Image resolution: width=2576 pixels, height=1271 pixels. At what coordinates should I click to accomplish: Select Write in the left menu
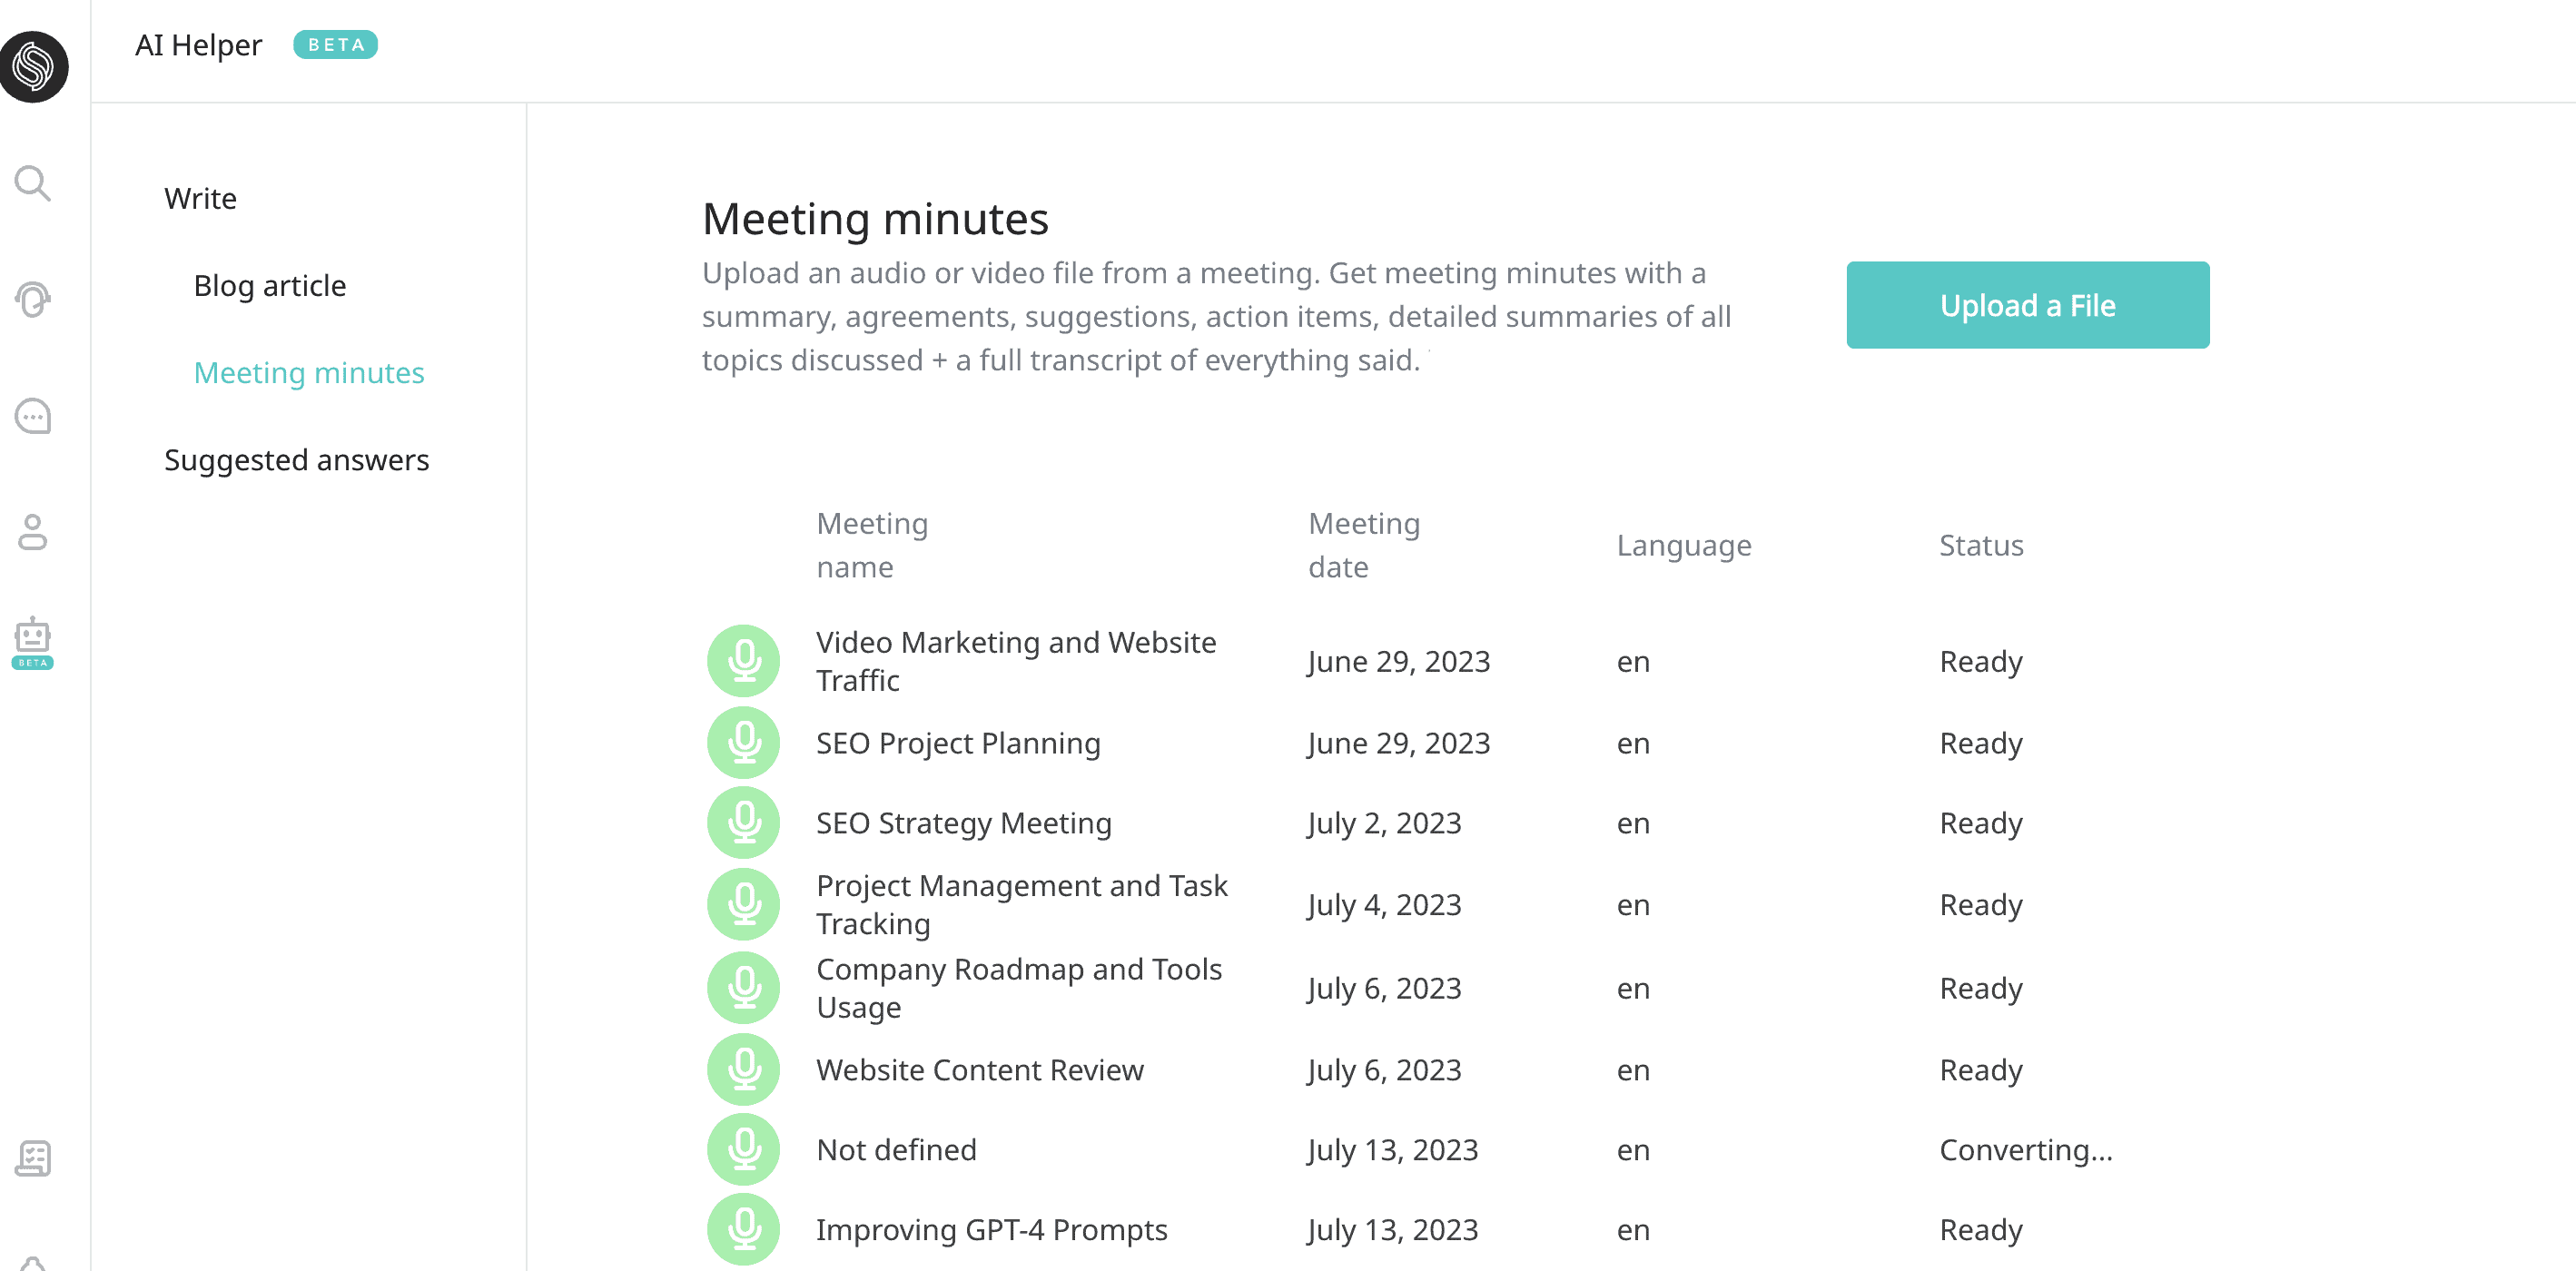(x=201, y=198)
